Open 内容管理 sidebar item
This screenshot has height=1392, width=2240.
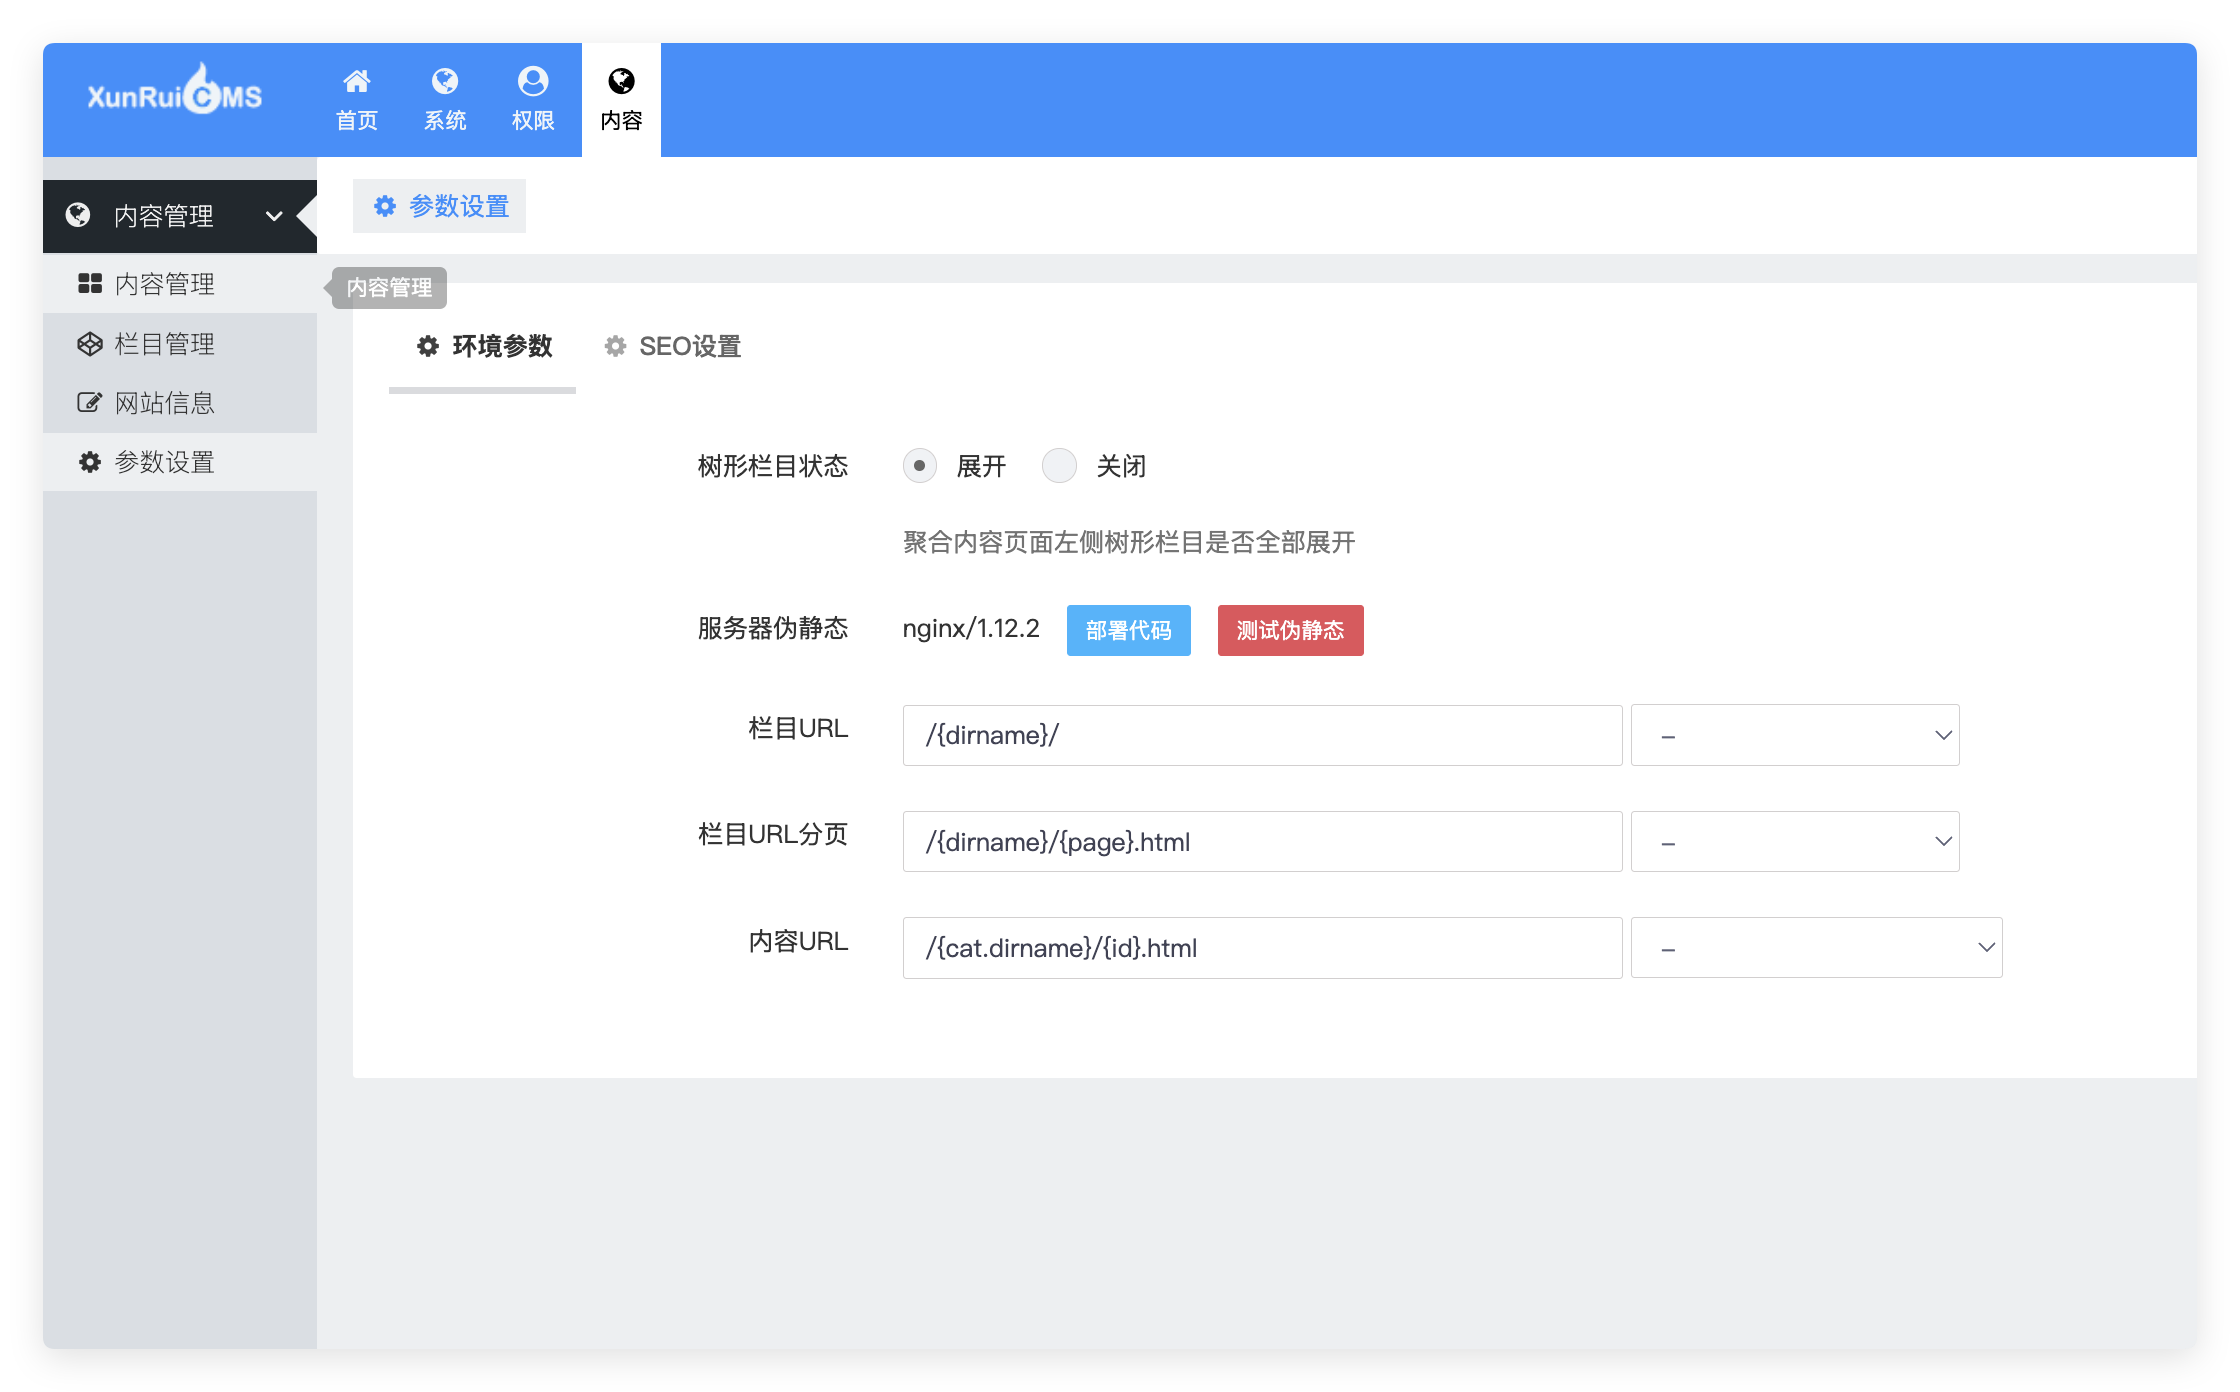click(180, 284)
